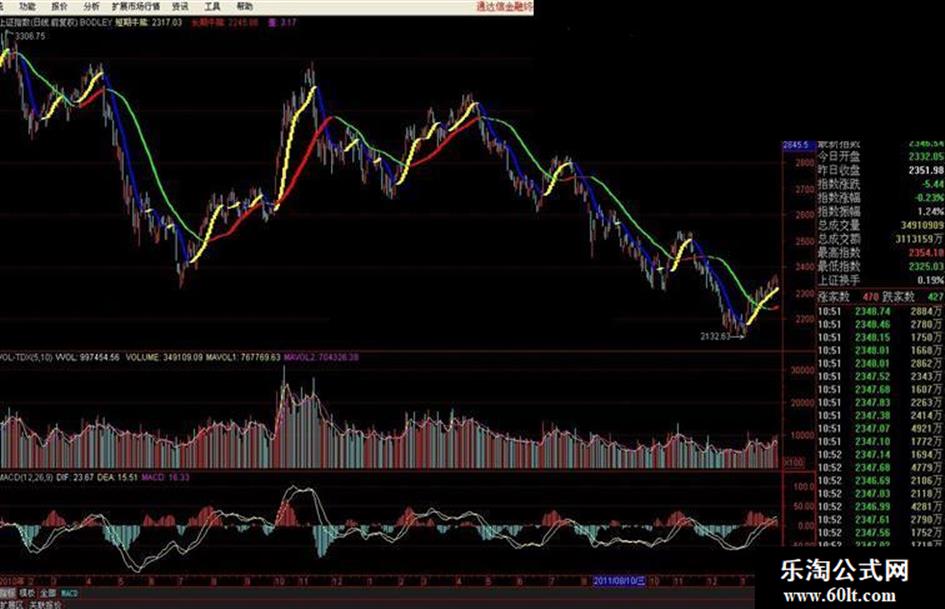The image size is (945, 609).
Task: Click the MAVOL2 value in the volume header
Action: coord(321,358)
